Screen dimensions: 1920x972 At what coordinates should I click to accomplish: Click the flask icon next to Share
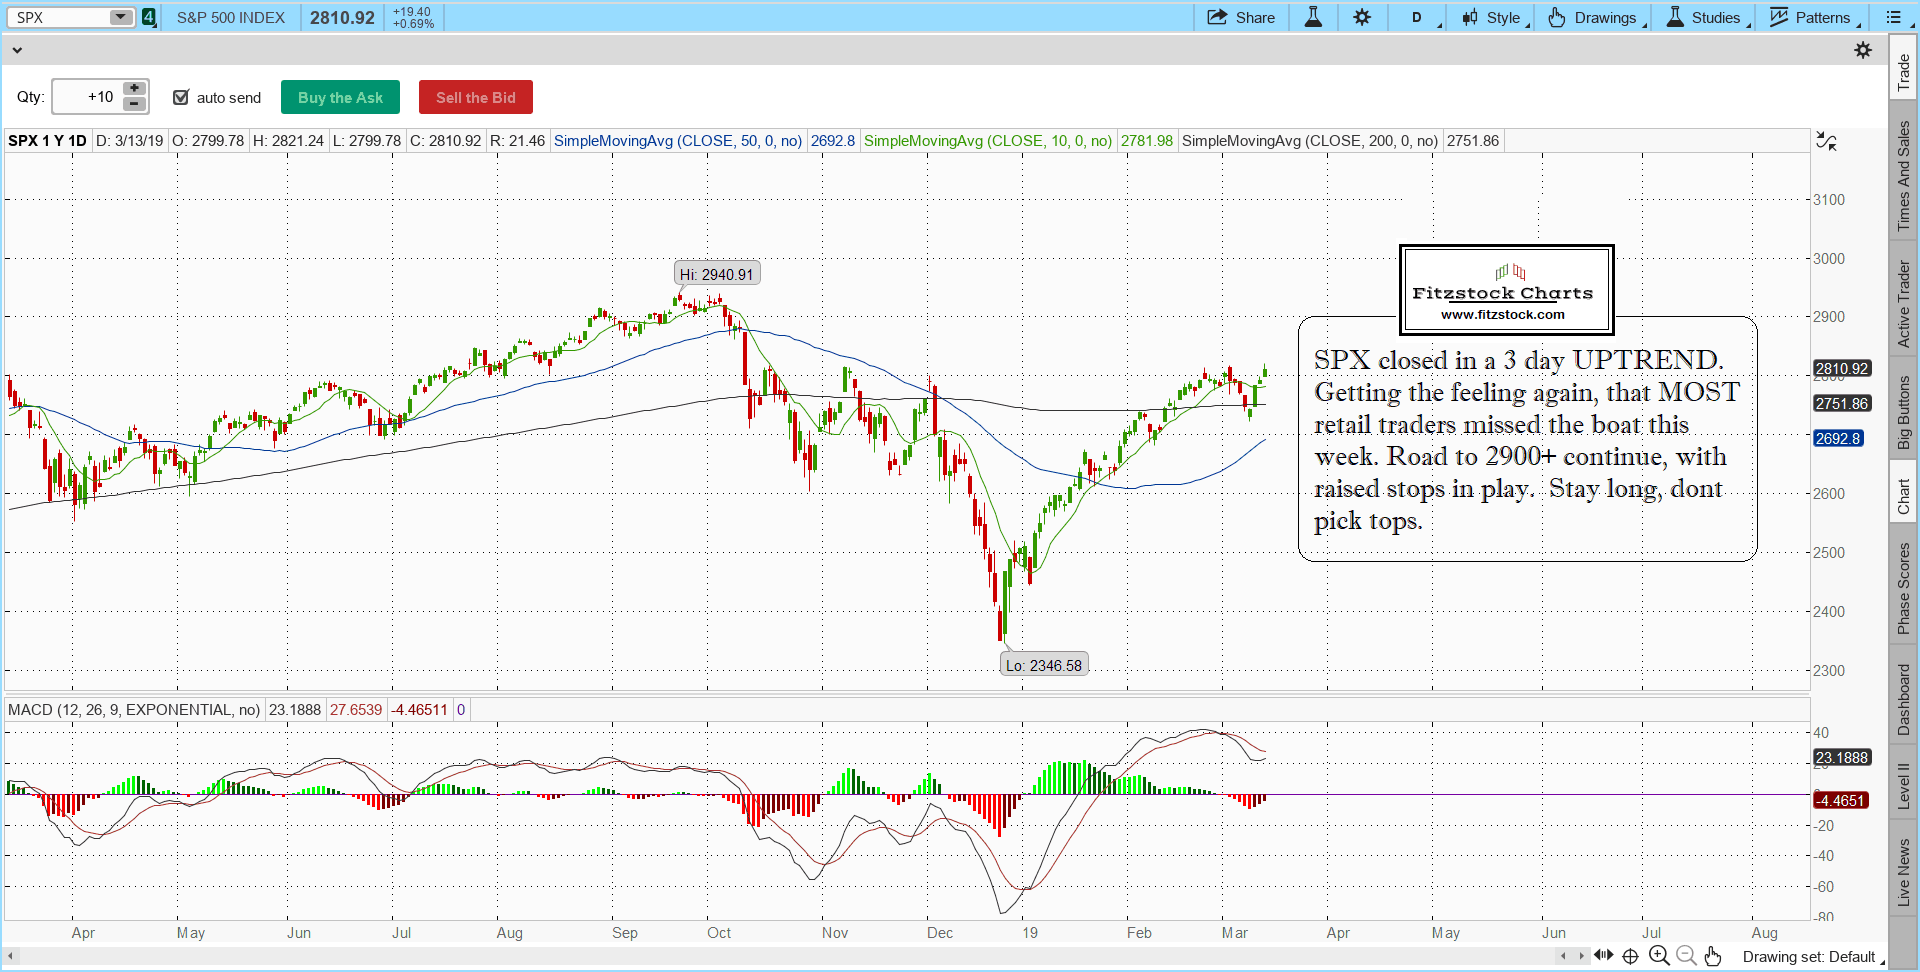(x=1313, y=17)
